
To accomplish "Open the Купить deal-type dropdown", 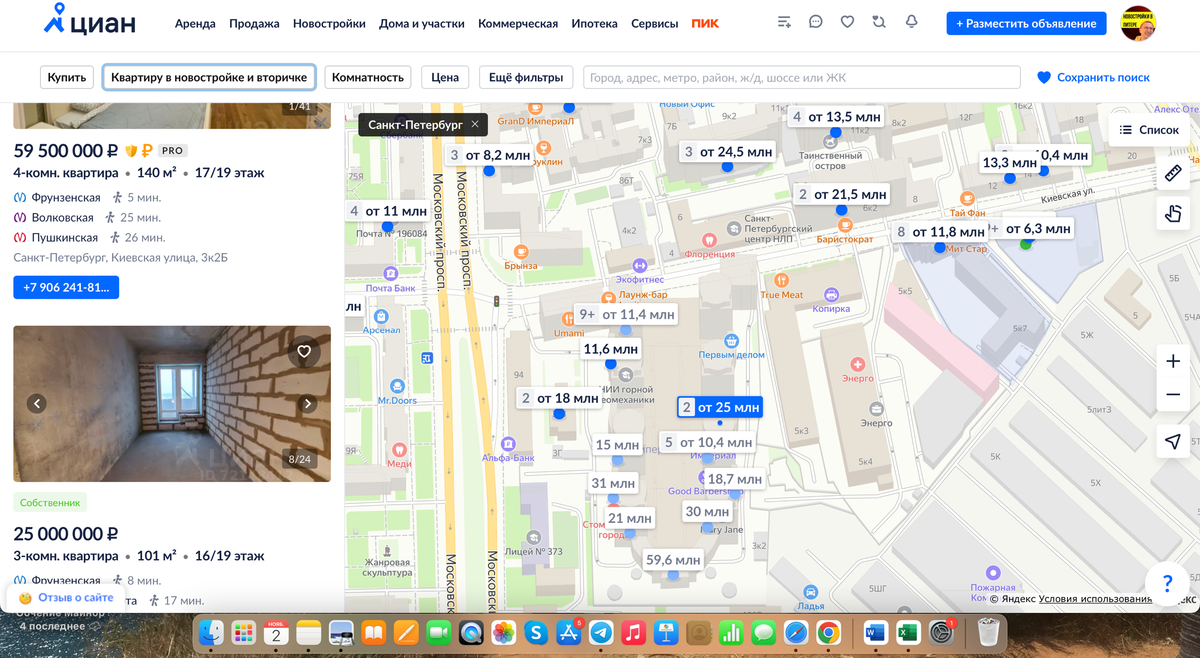I will [x=68, y=77].
